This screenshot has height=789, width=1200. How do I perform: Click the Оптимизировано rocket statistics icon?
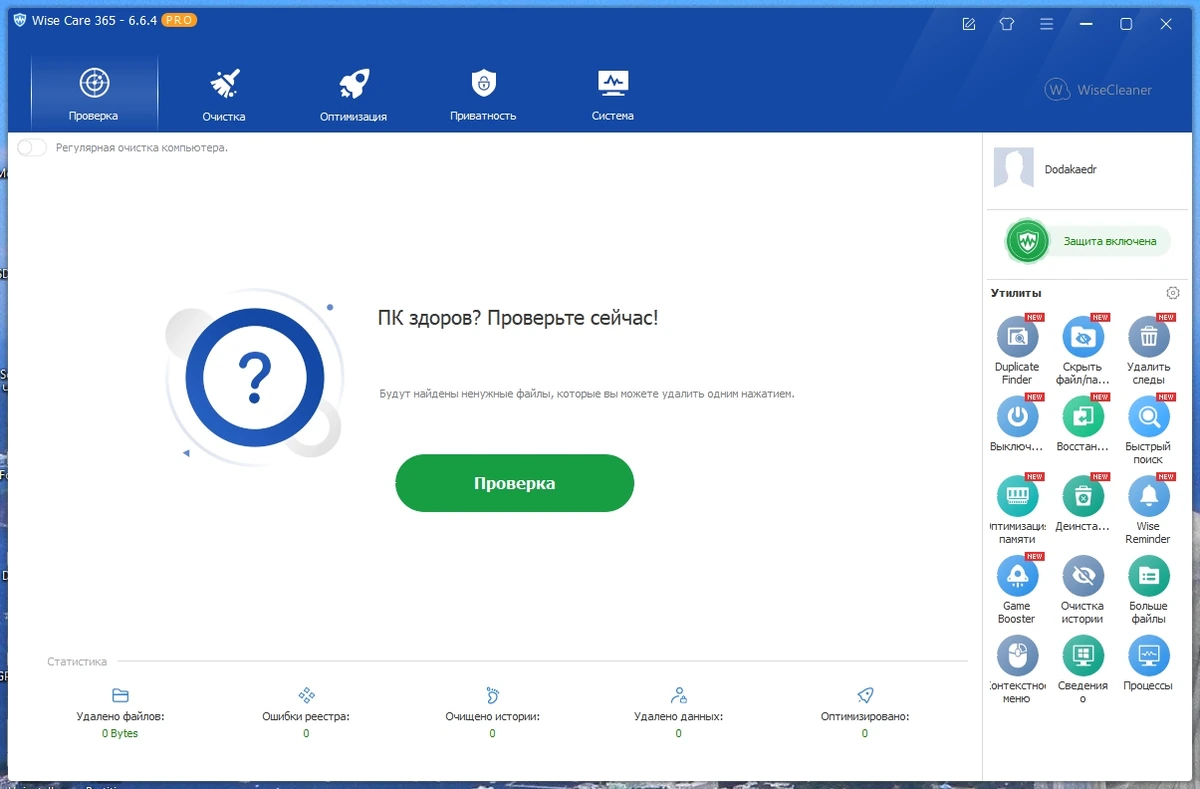(x=865, y=695)
